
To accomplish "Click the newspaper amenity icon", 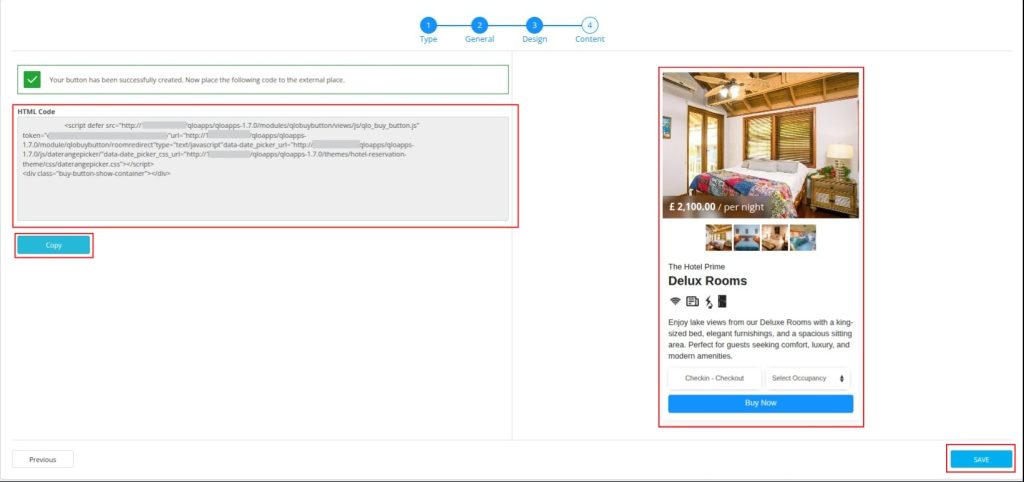I will [x=692, y=301].
